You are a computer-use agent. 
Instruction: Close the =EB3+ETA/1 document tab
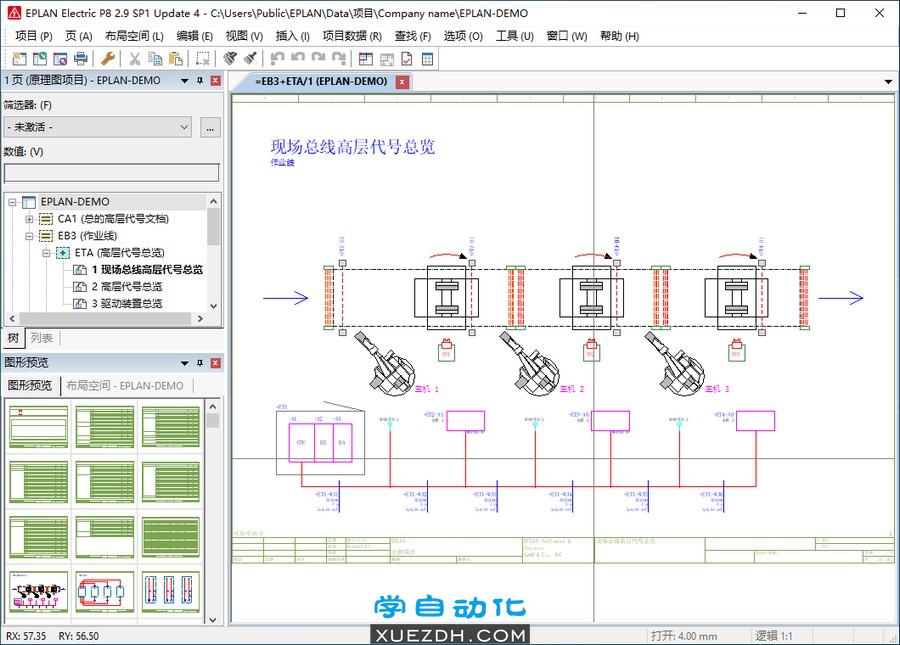[402, 82]
